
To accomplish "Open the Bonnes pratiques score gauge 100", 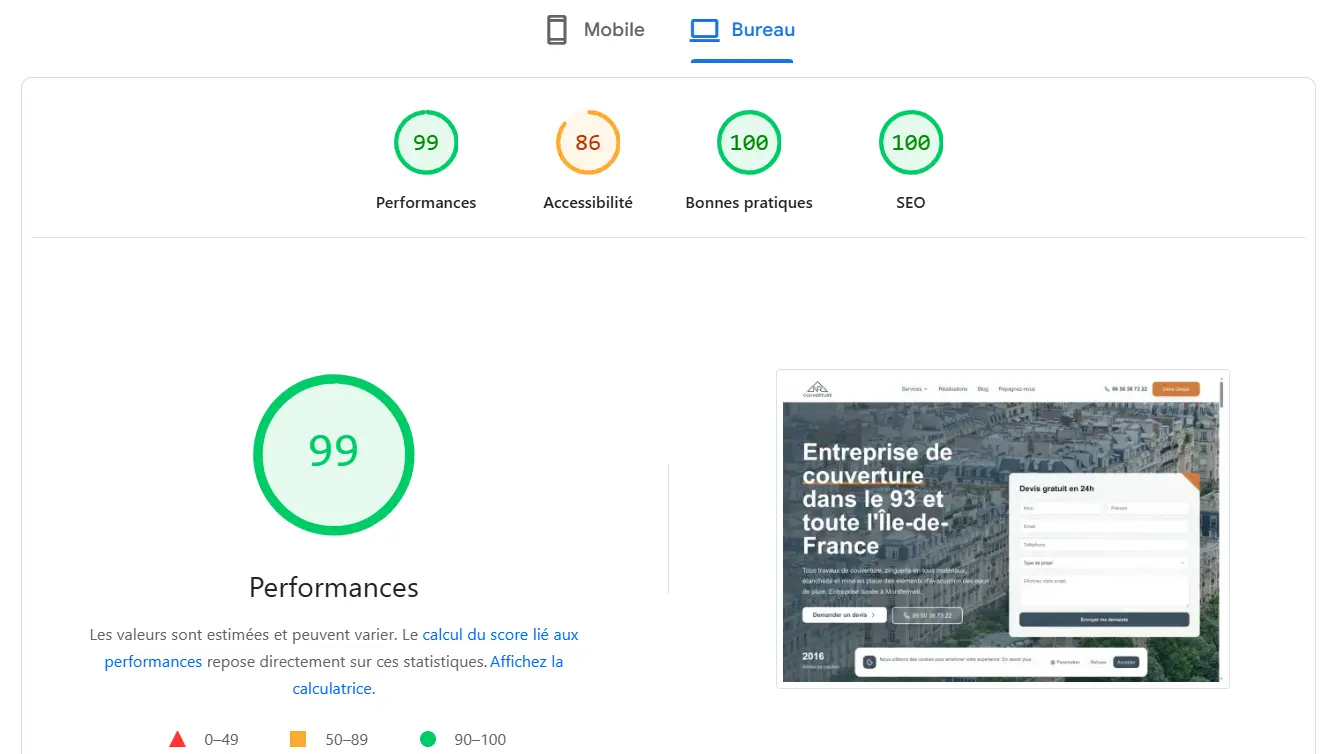I will coord(749,142).
